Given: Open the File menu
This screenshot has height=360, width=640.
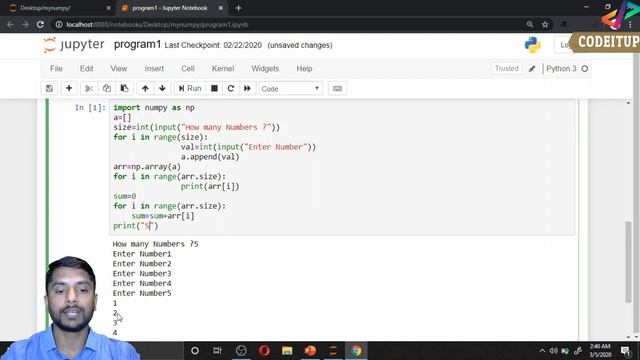Looking at the screenshot, I should (56, 69).
